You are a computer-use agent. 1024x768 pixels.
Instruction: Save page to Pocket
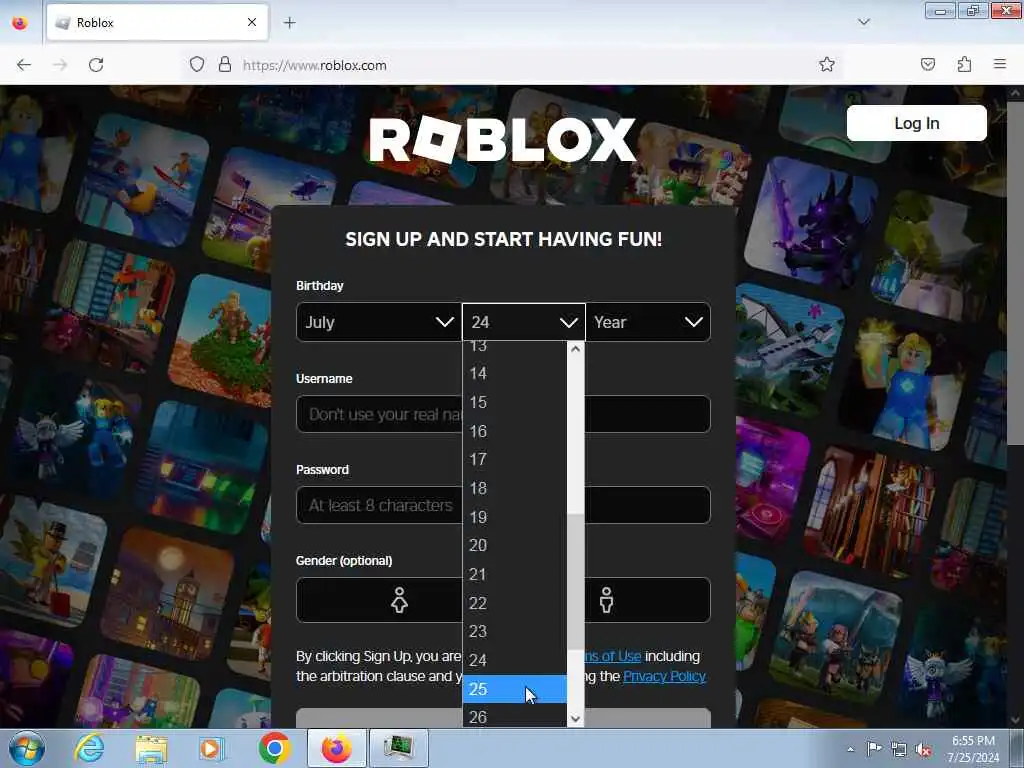tap(928, 65)
